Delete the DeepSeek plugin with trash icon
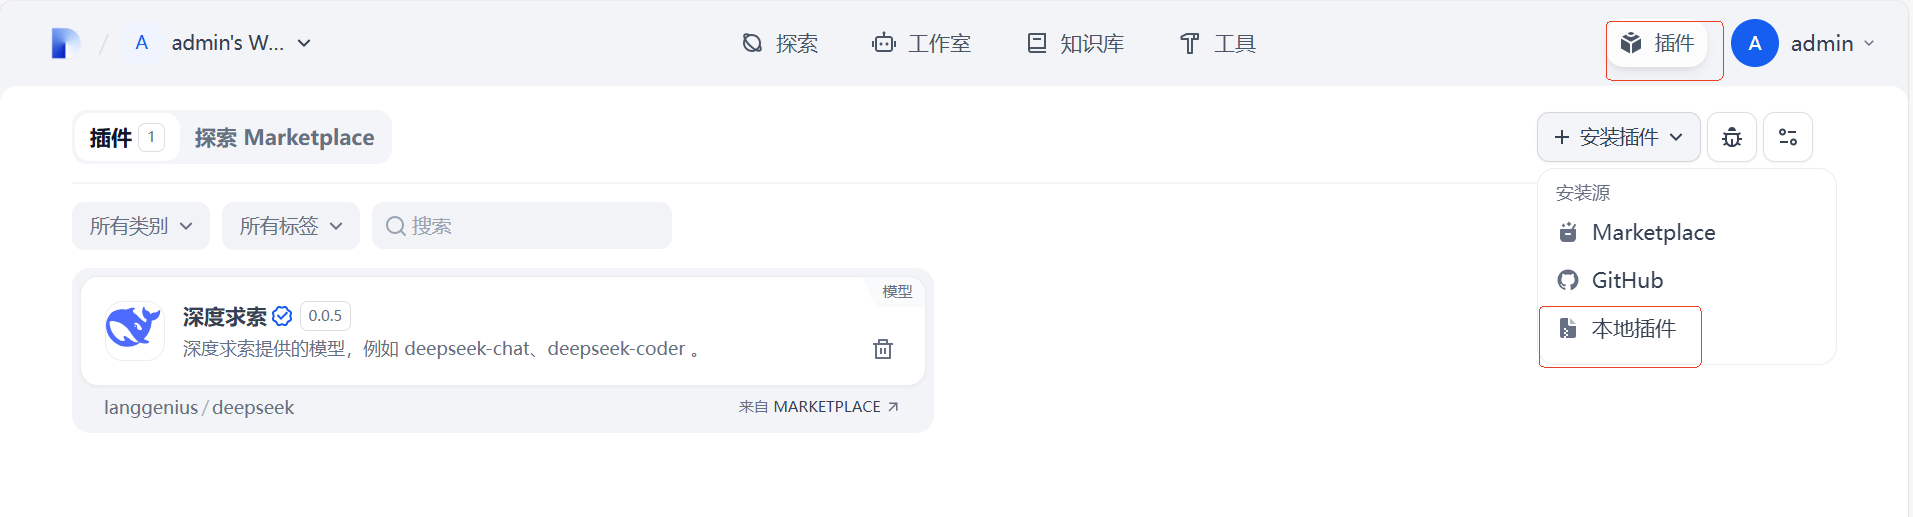The image size is (1913, 517). tap(883, 349)
